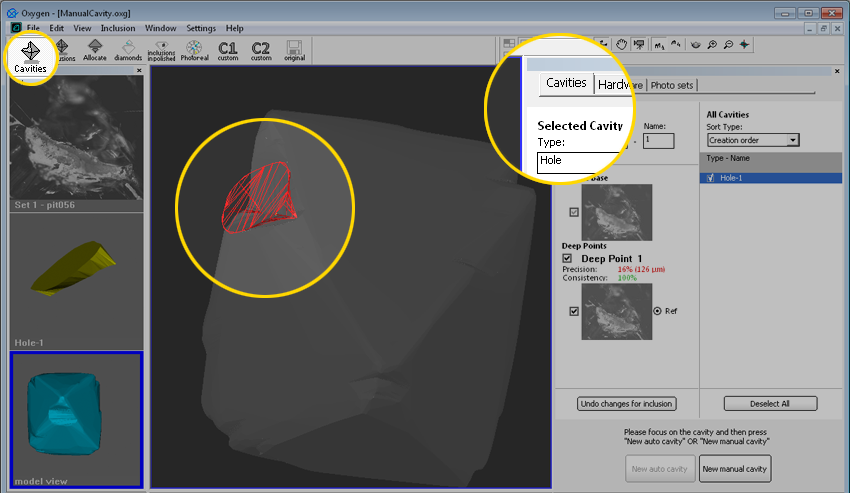This screenshot has height=493, width=850.
Task: Switch to C2 custom view
Action: coord(261,49)
